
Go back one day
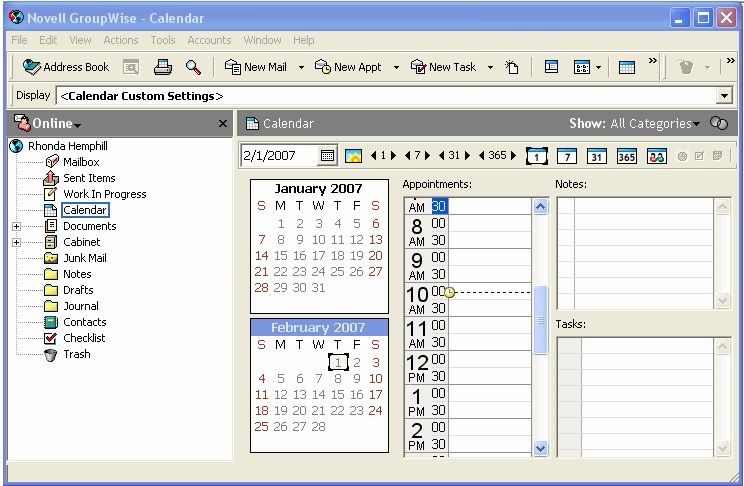(374, 155)
